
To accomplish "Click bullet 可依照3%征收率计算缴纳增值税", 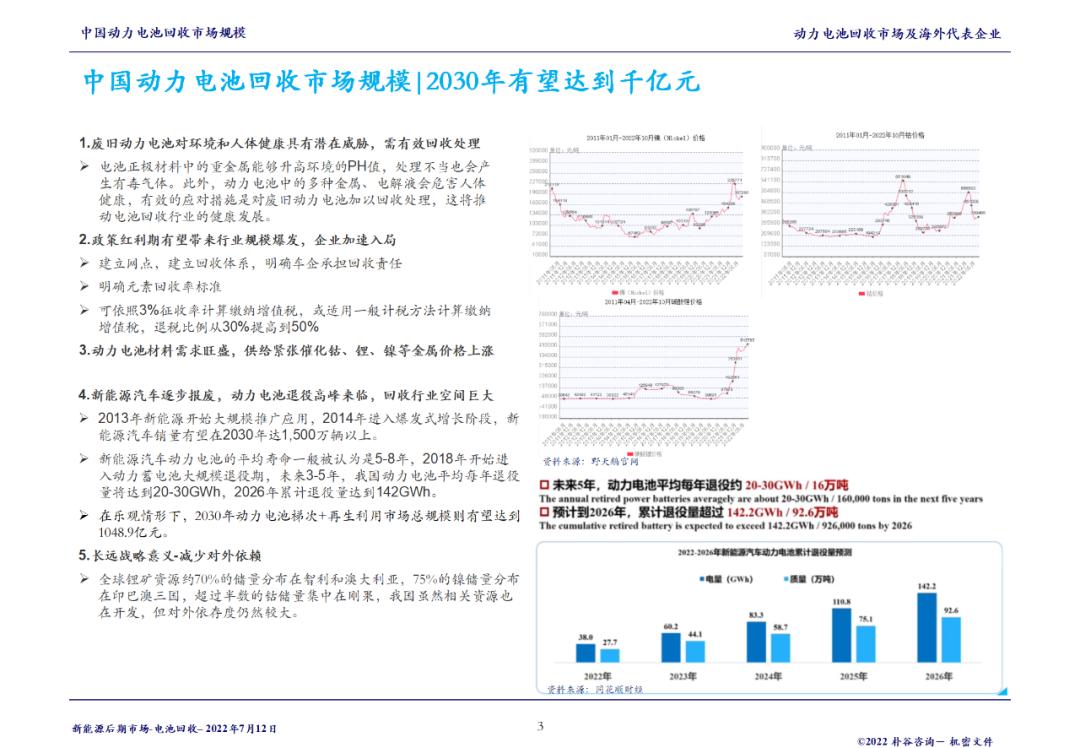I will [x=295, y=318].
